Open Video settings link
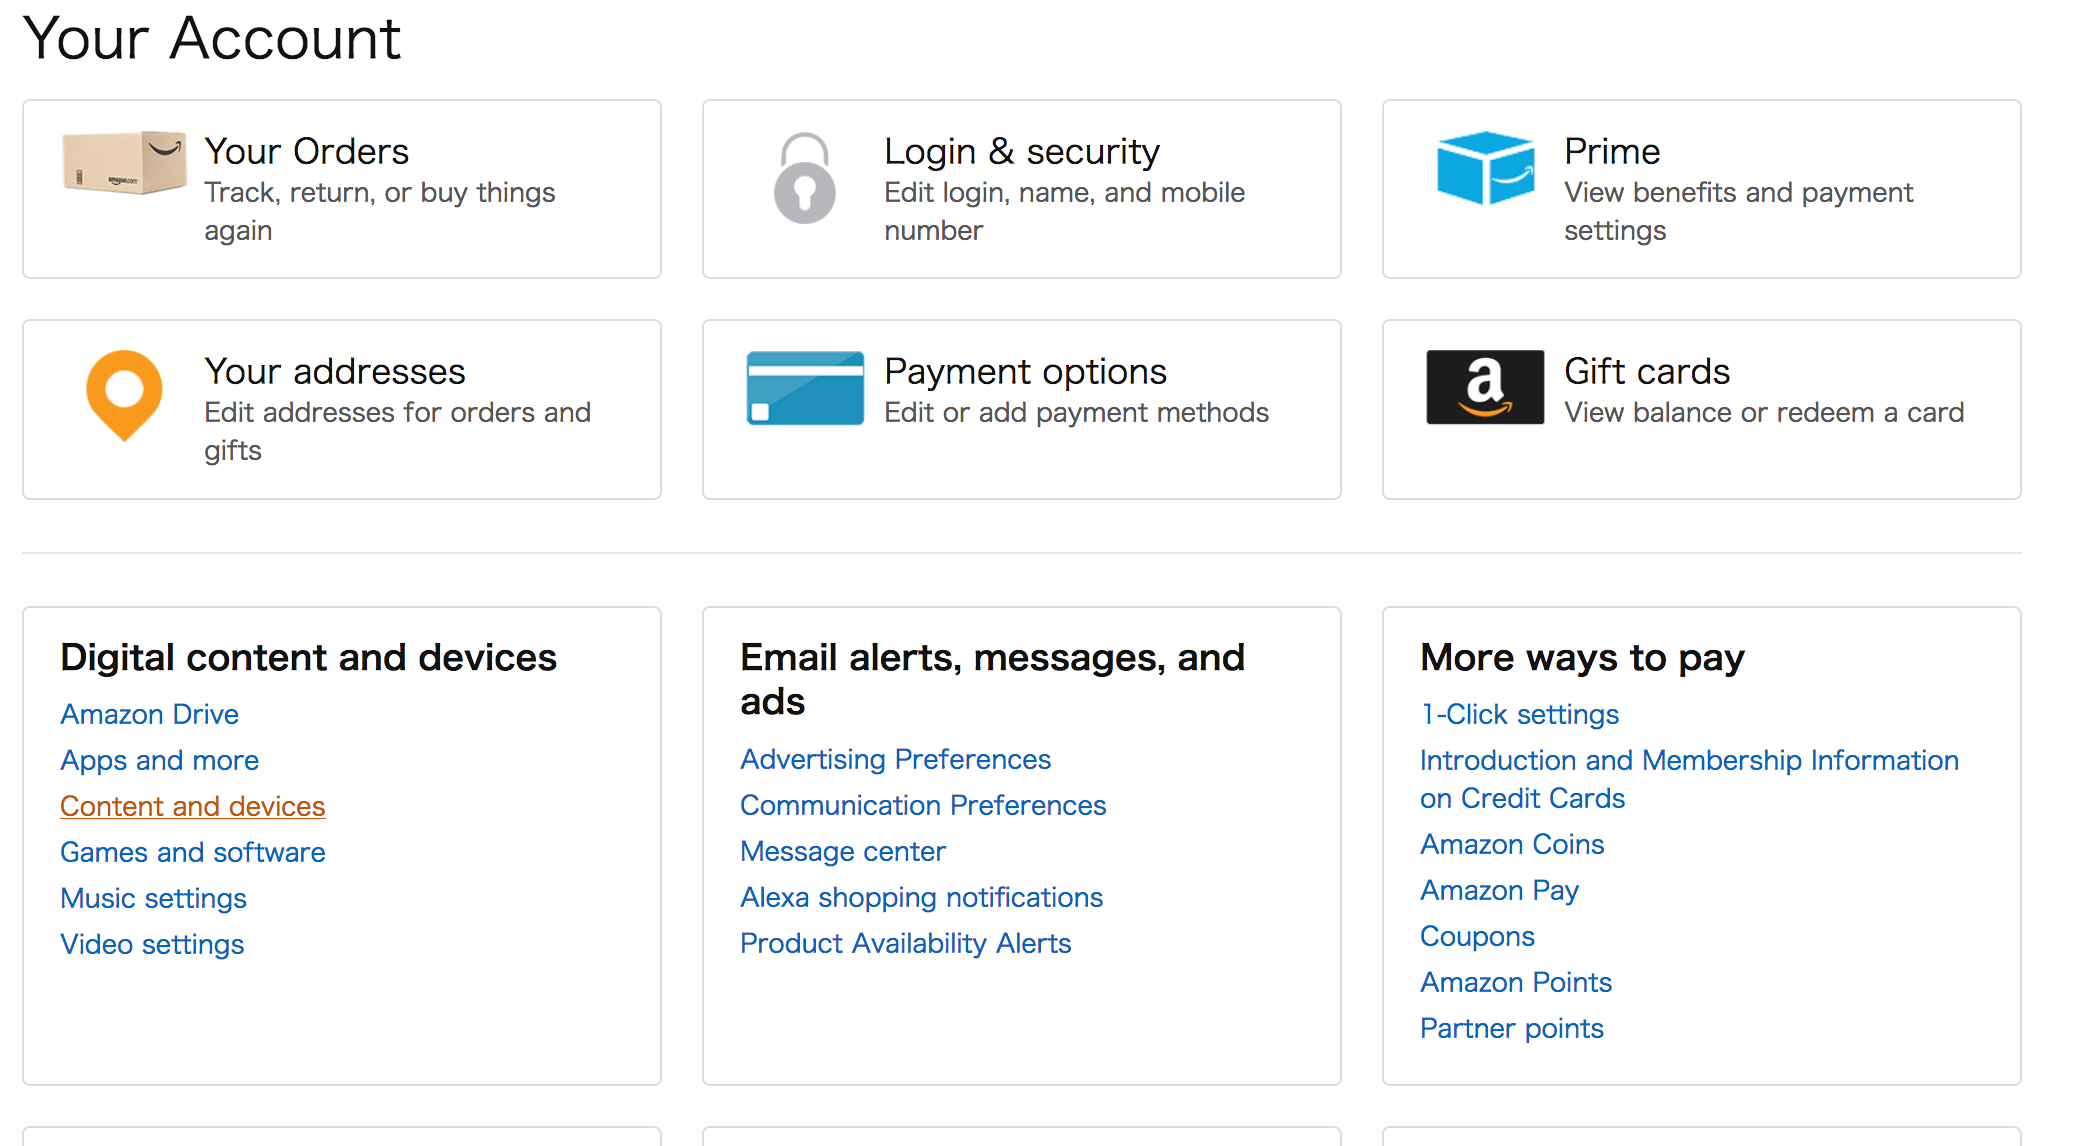Image resolution: width=2092 pixels, height=1146 pixels. [152, 944]
